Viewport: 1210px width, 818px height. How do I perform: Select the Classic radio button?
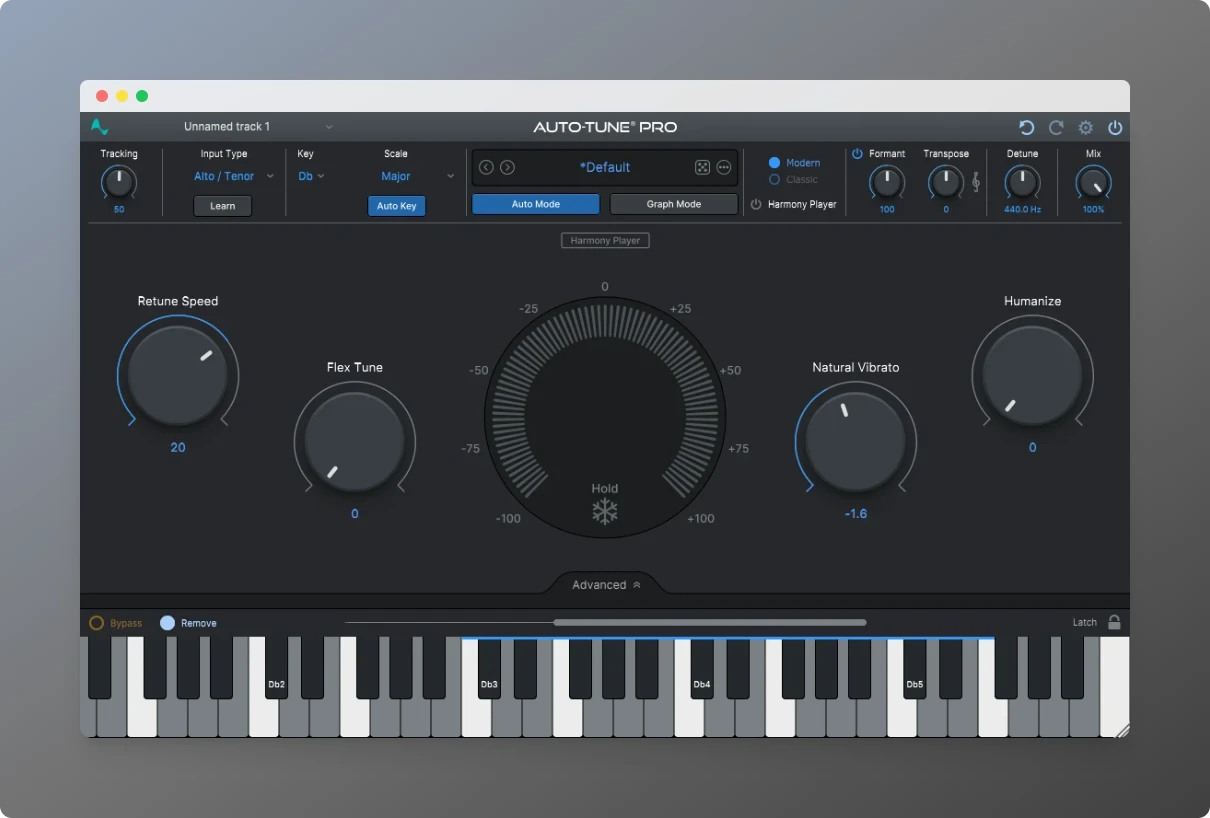774,180
